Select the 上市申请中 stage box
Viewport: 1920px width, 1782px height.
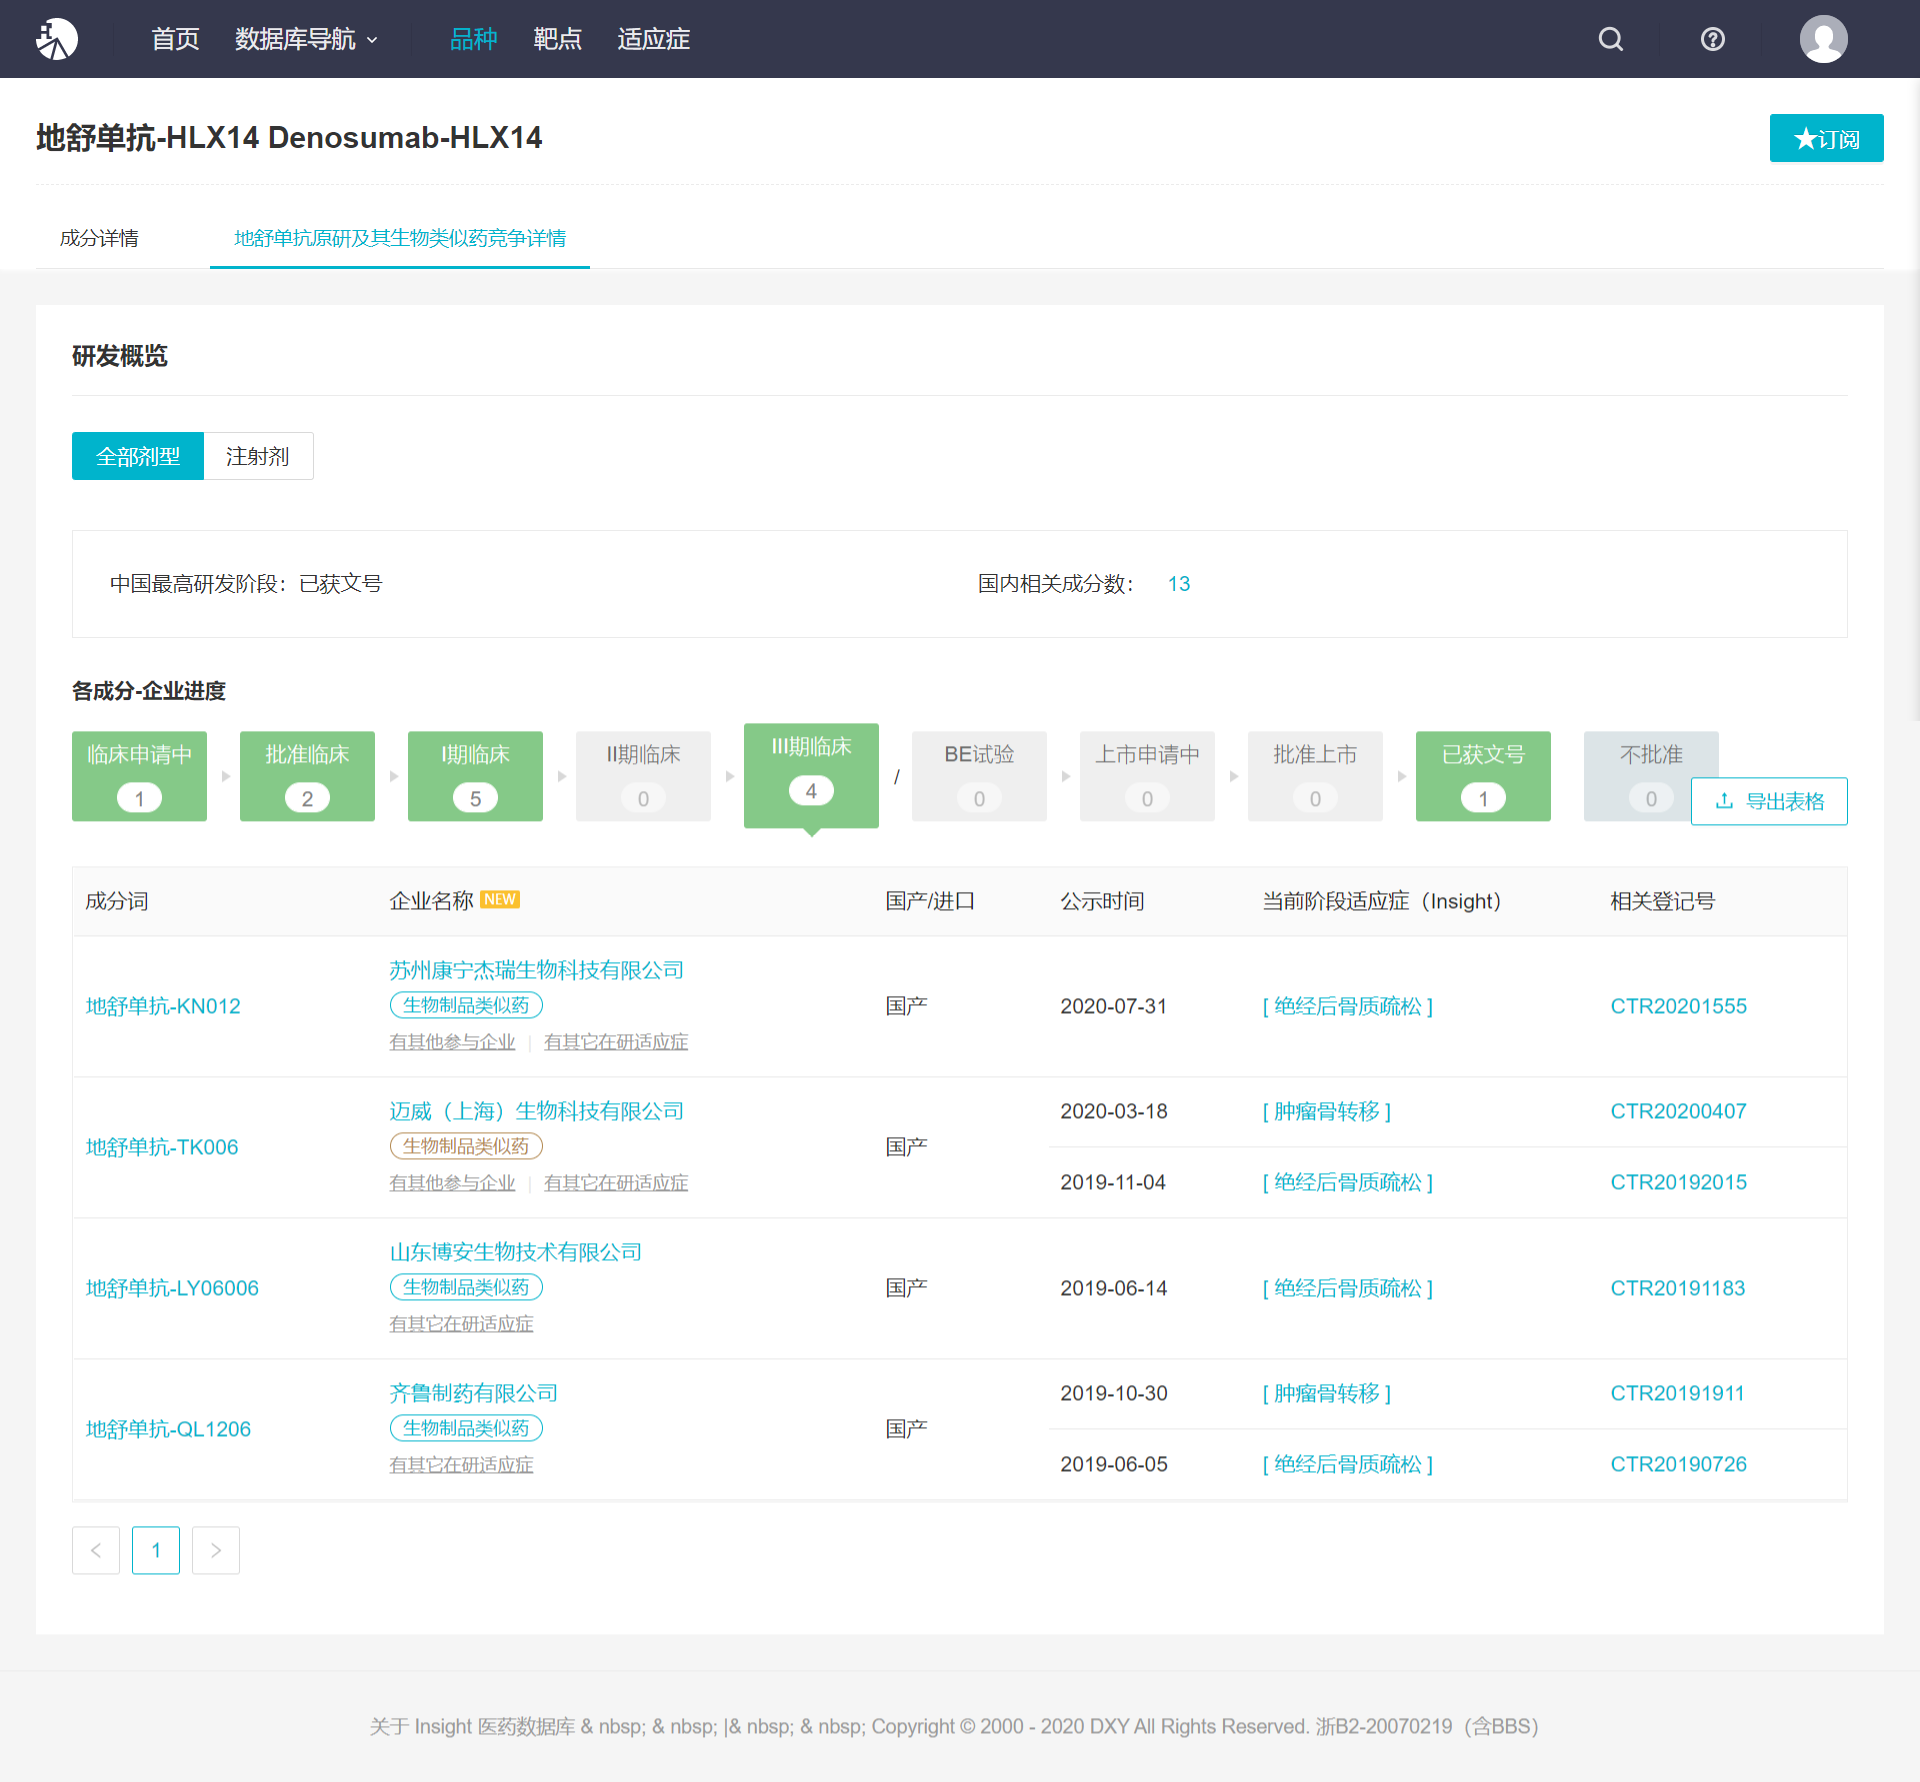pyautogui.click(x=1147, y=776)
